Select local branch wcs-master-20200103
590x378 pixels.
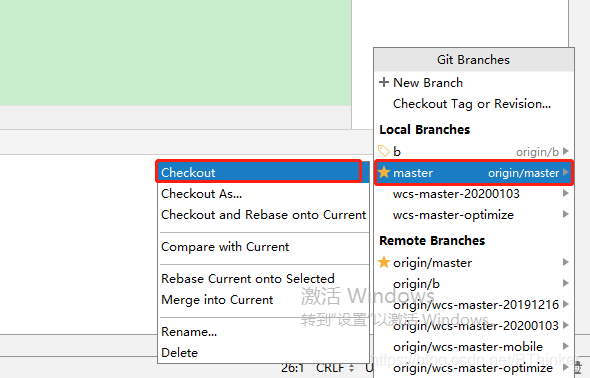(474, 194)
